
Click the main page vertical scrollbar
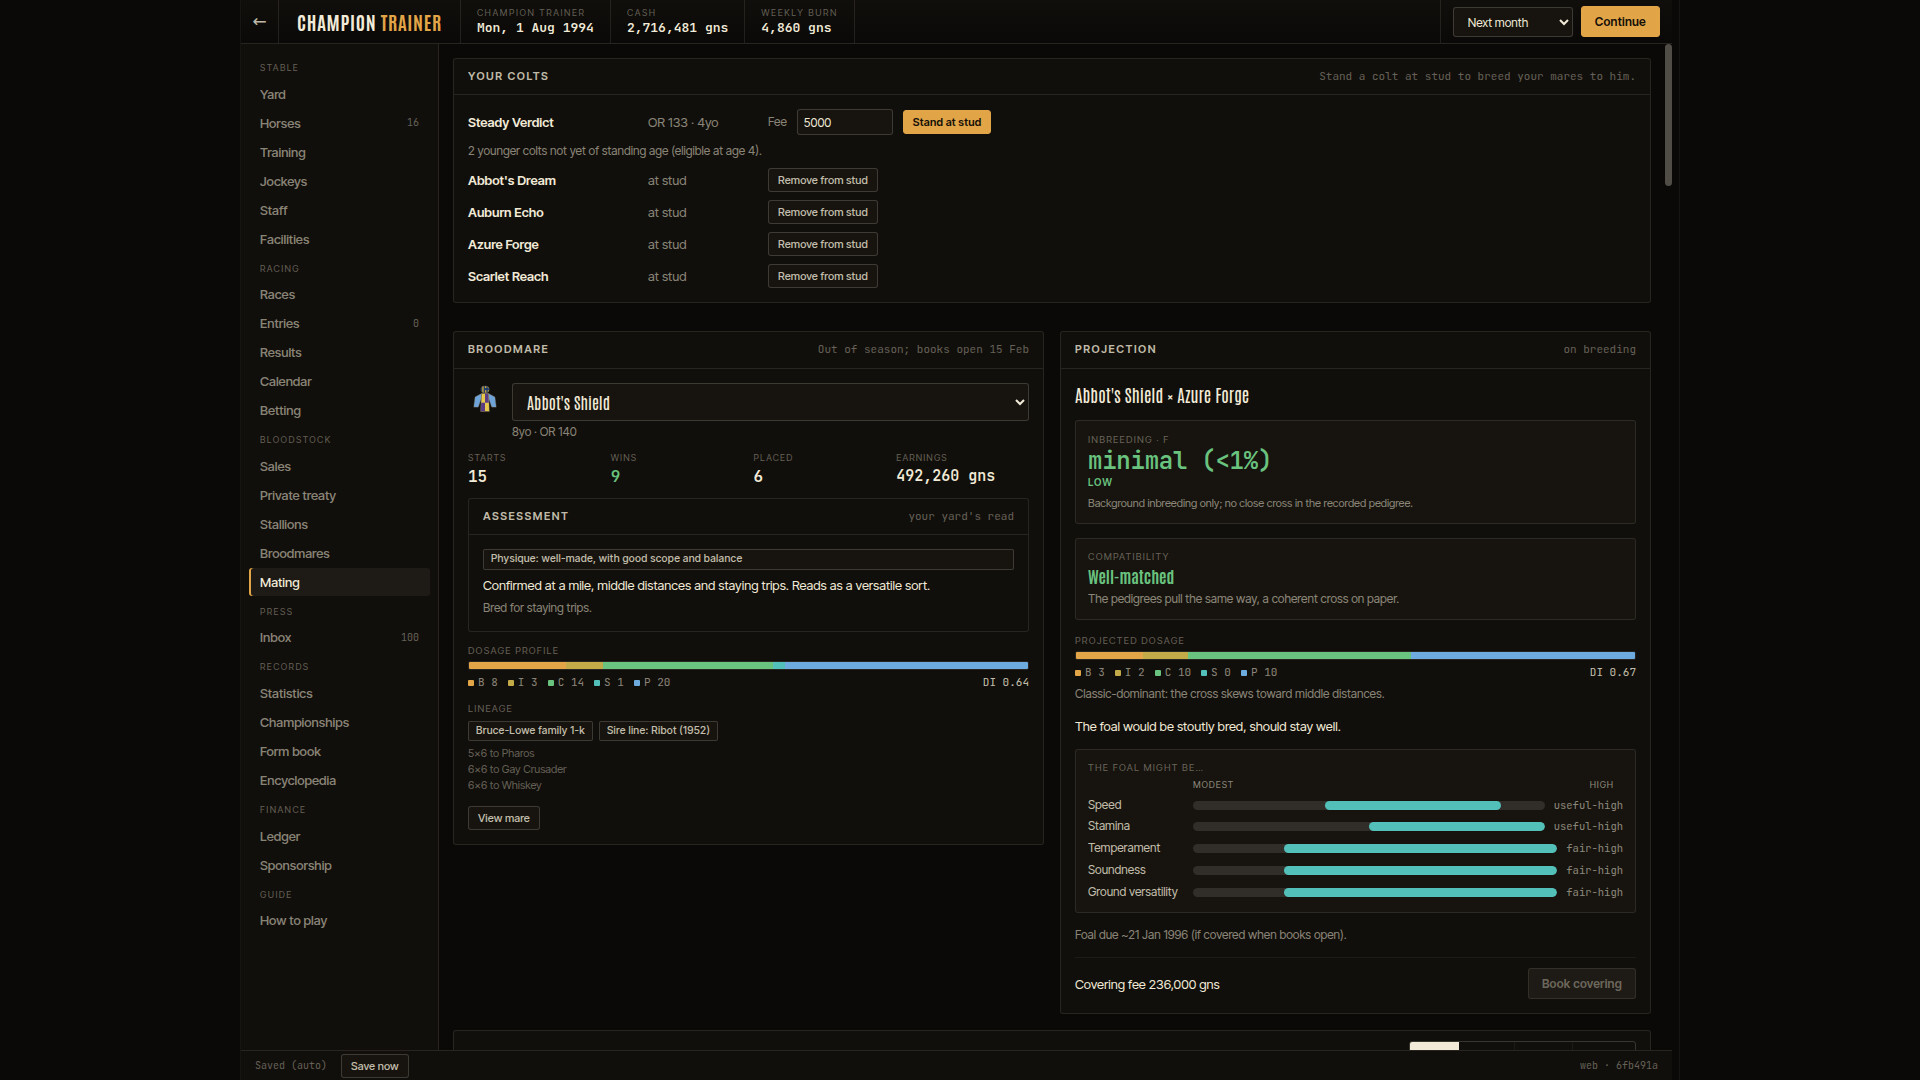coord(1668,115)
